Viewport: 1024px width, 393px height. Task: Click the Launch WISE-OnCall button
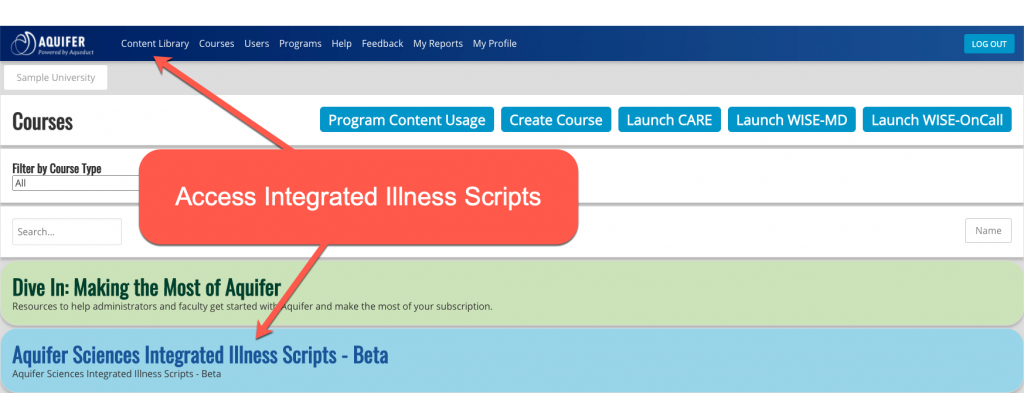[937, 119]
